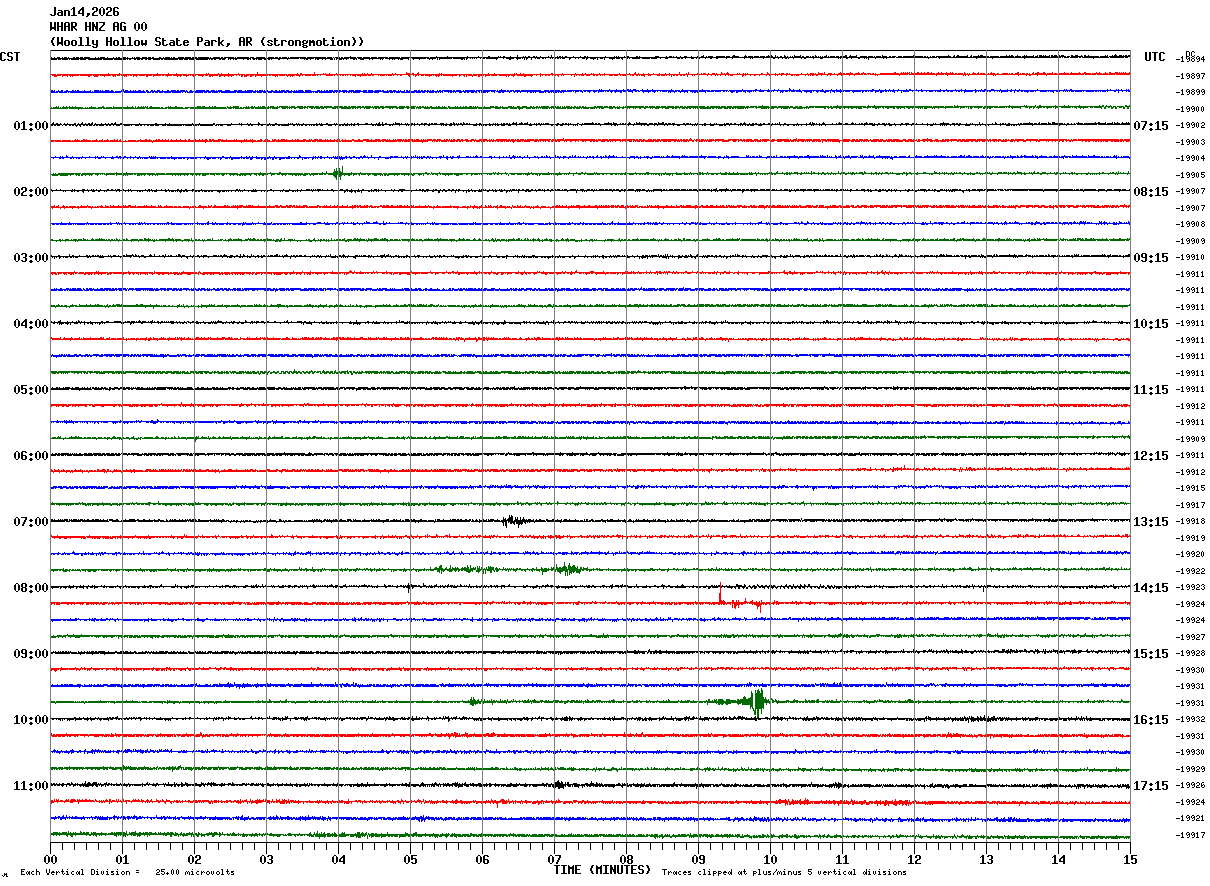Select the 03:00 CST time label
Image resolution: width=1210 pixels, height=886 pixels.
(31, 258)
